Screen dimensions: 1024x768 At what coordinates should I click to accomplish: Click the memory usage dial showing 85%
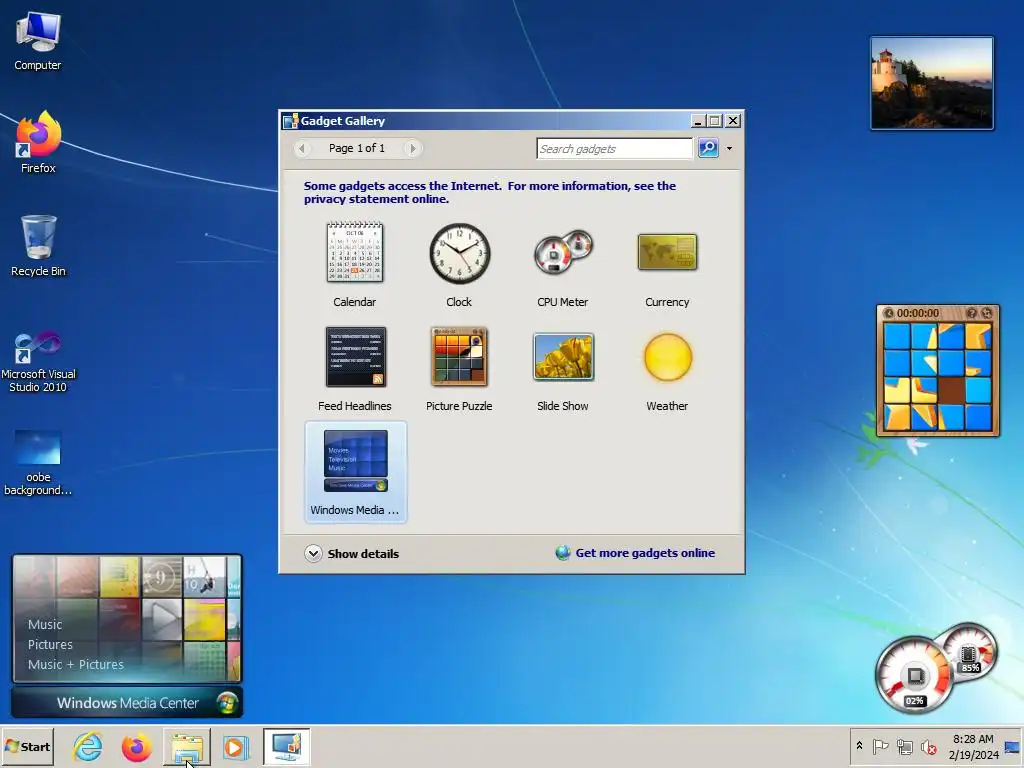[970, 653]
